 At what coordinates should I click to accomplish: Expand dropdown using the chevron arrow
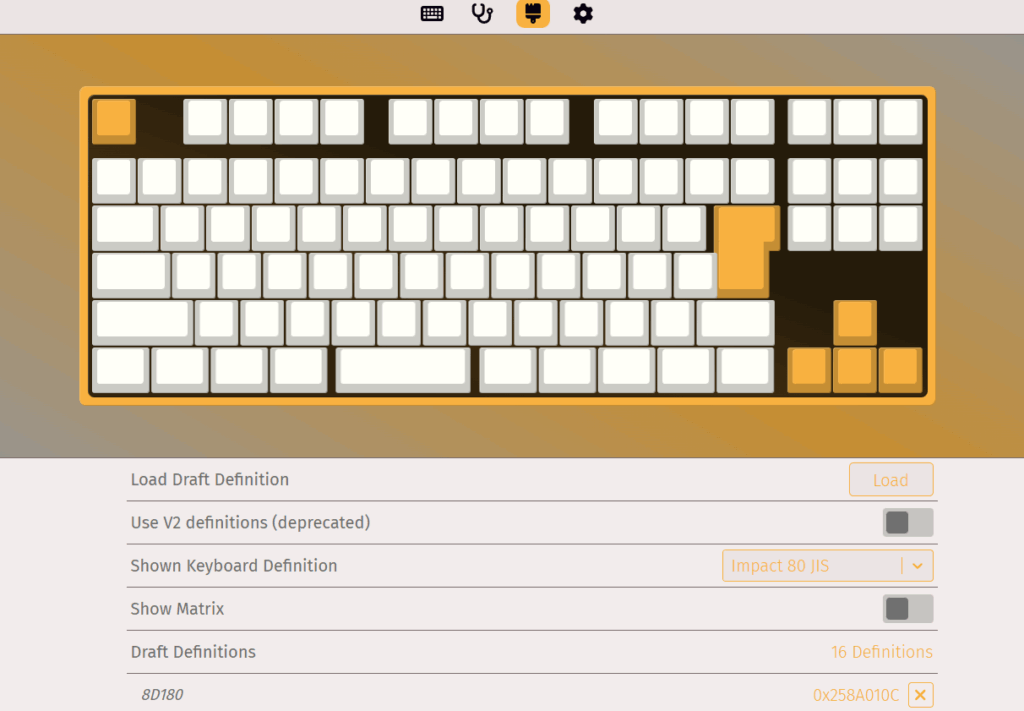click(x=917, y=566)
